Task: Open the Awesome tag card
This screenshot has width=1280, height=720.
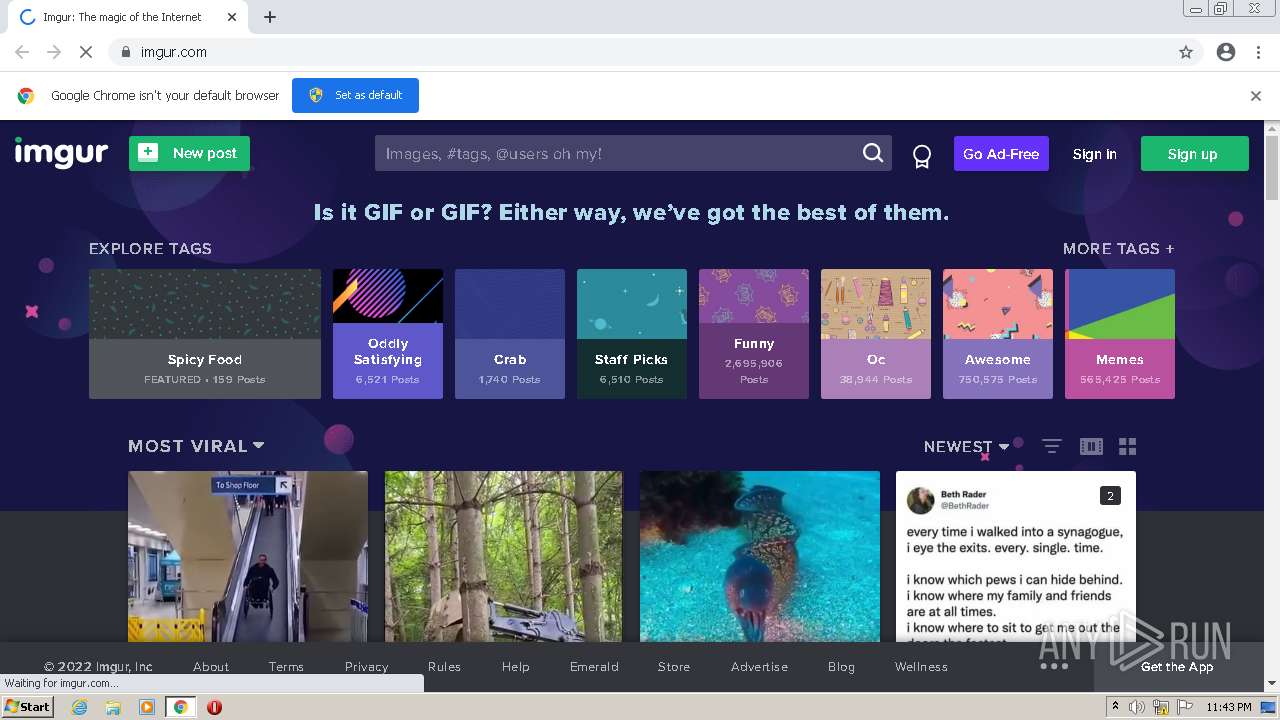Action: (x=998, y=334)
